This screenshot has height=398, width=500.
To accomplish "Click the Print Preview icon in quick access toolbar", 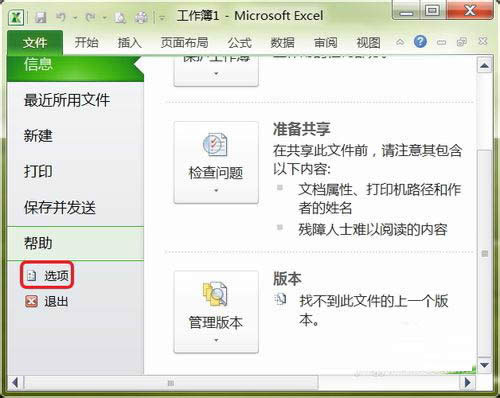I will (120, 17).
